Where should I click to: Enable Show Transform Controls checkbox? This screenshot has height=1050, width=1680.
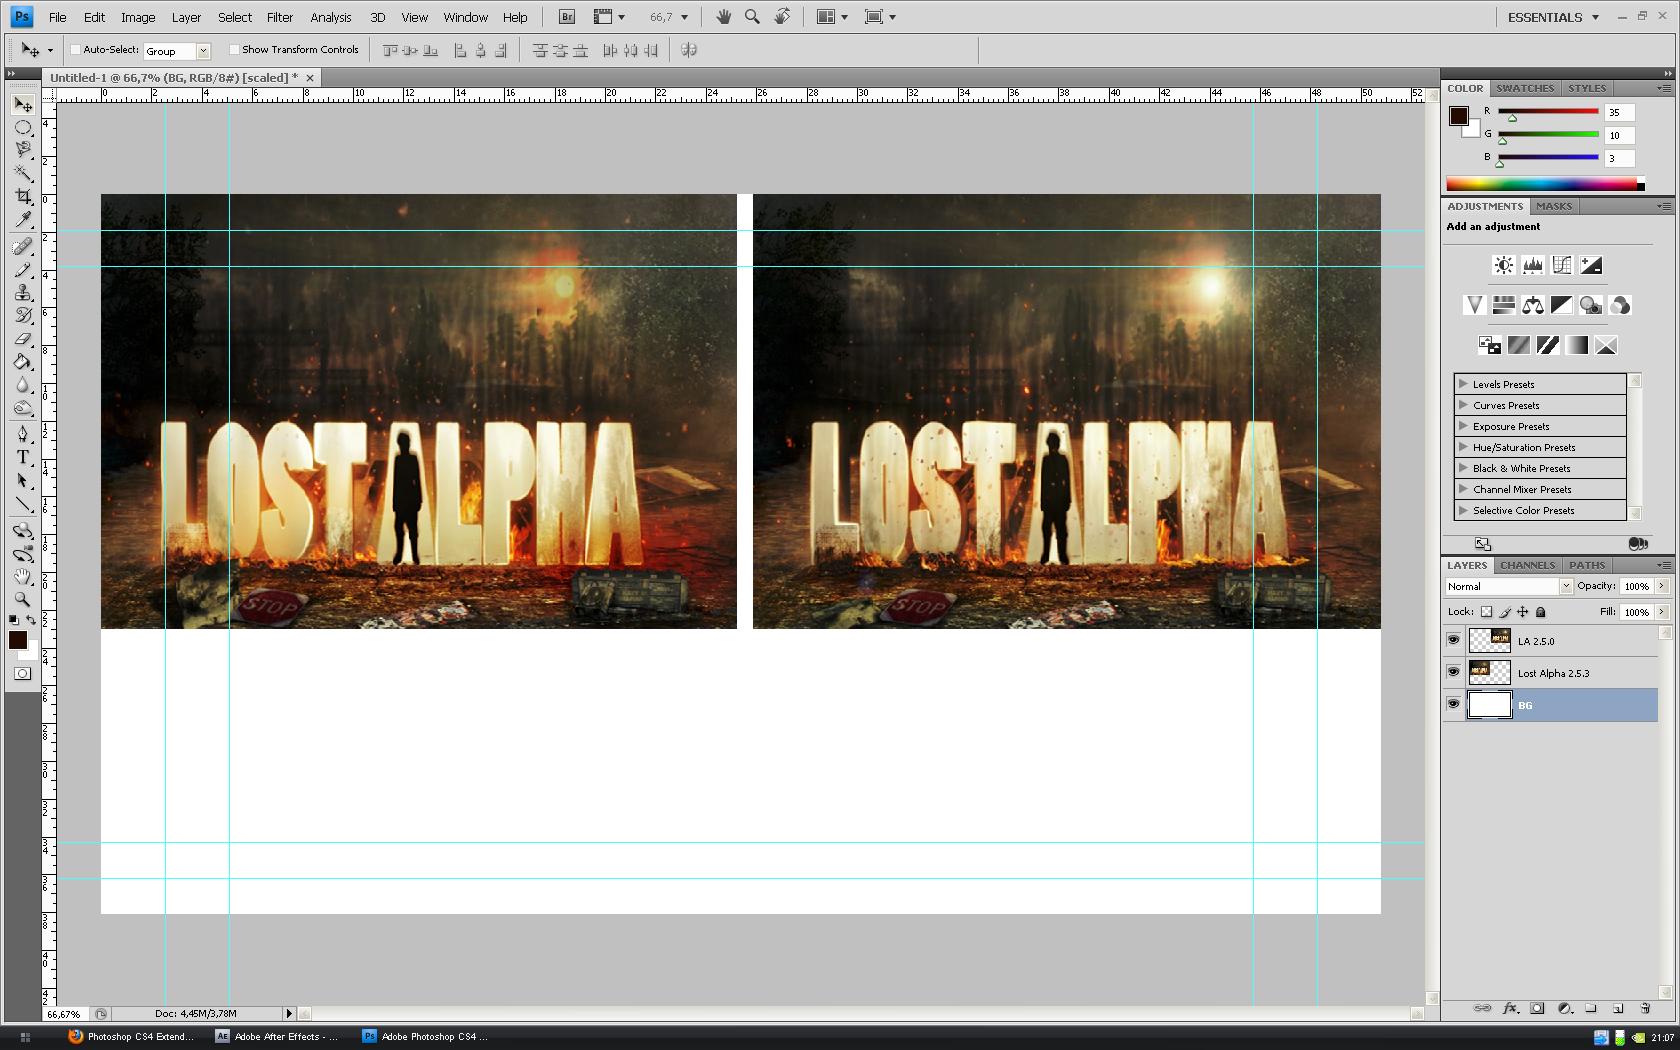coord(234,50)
